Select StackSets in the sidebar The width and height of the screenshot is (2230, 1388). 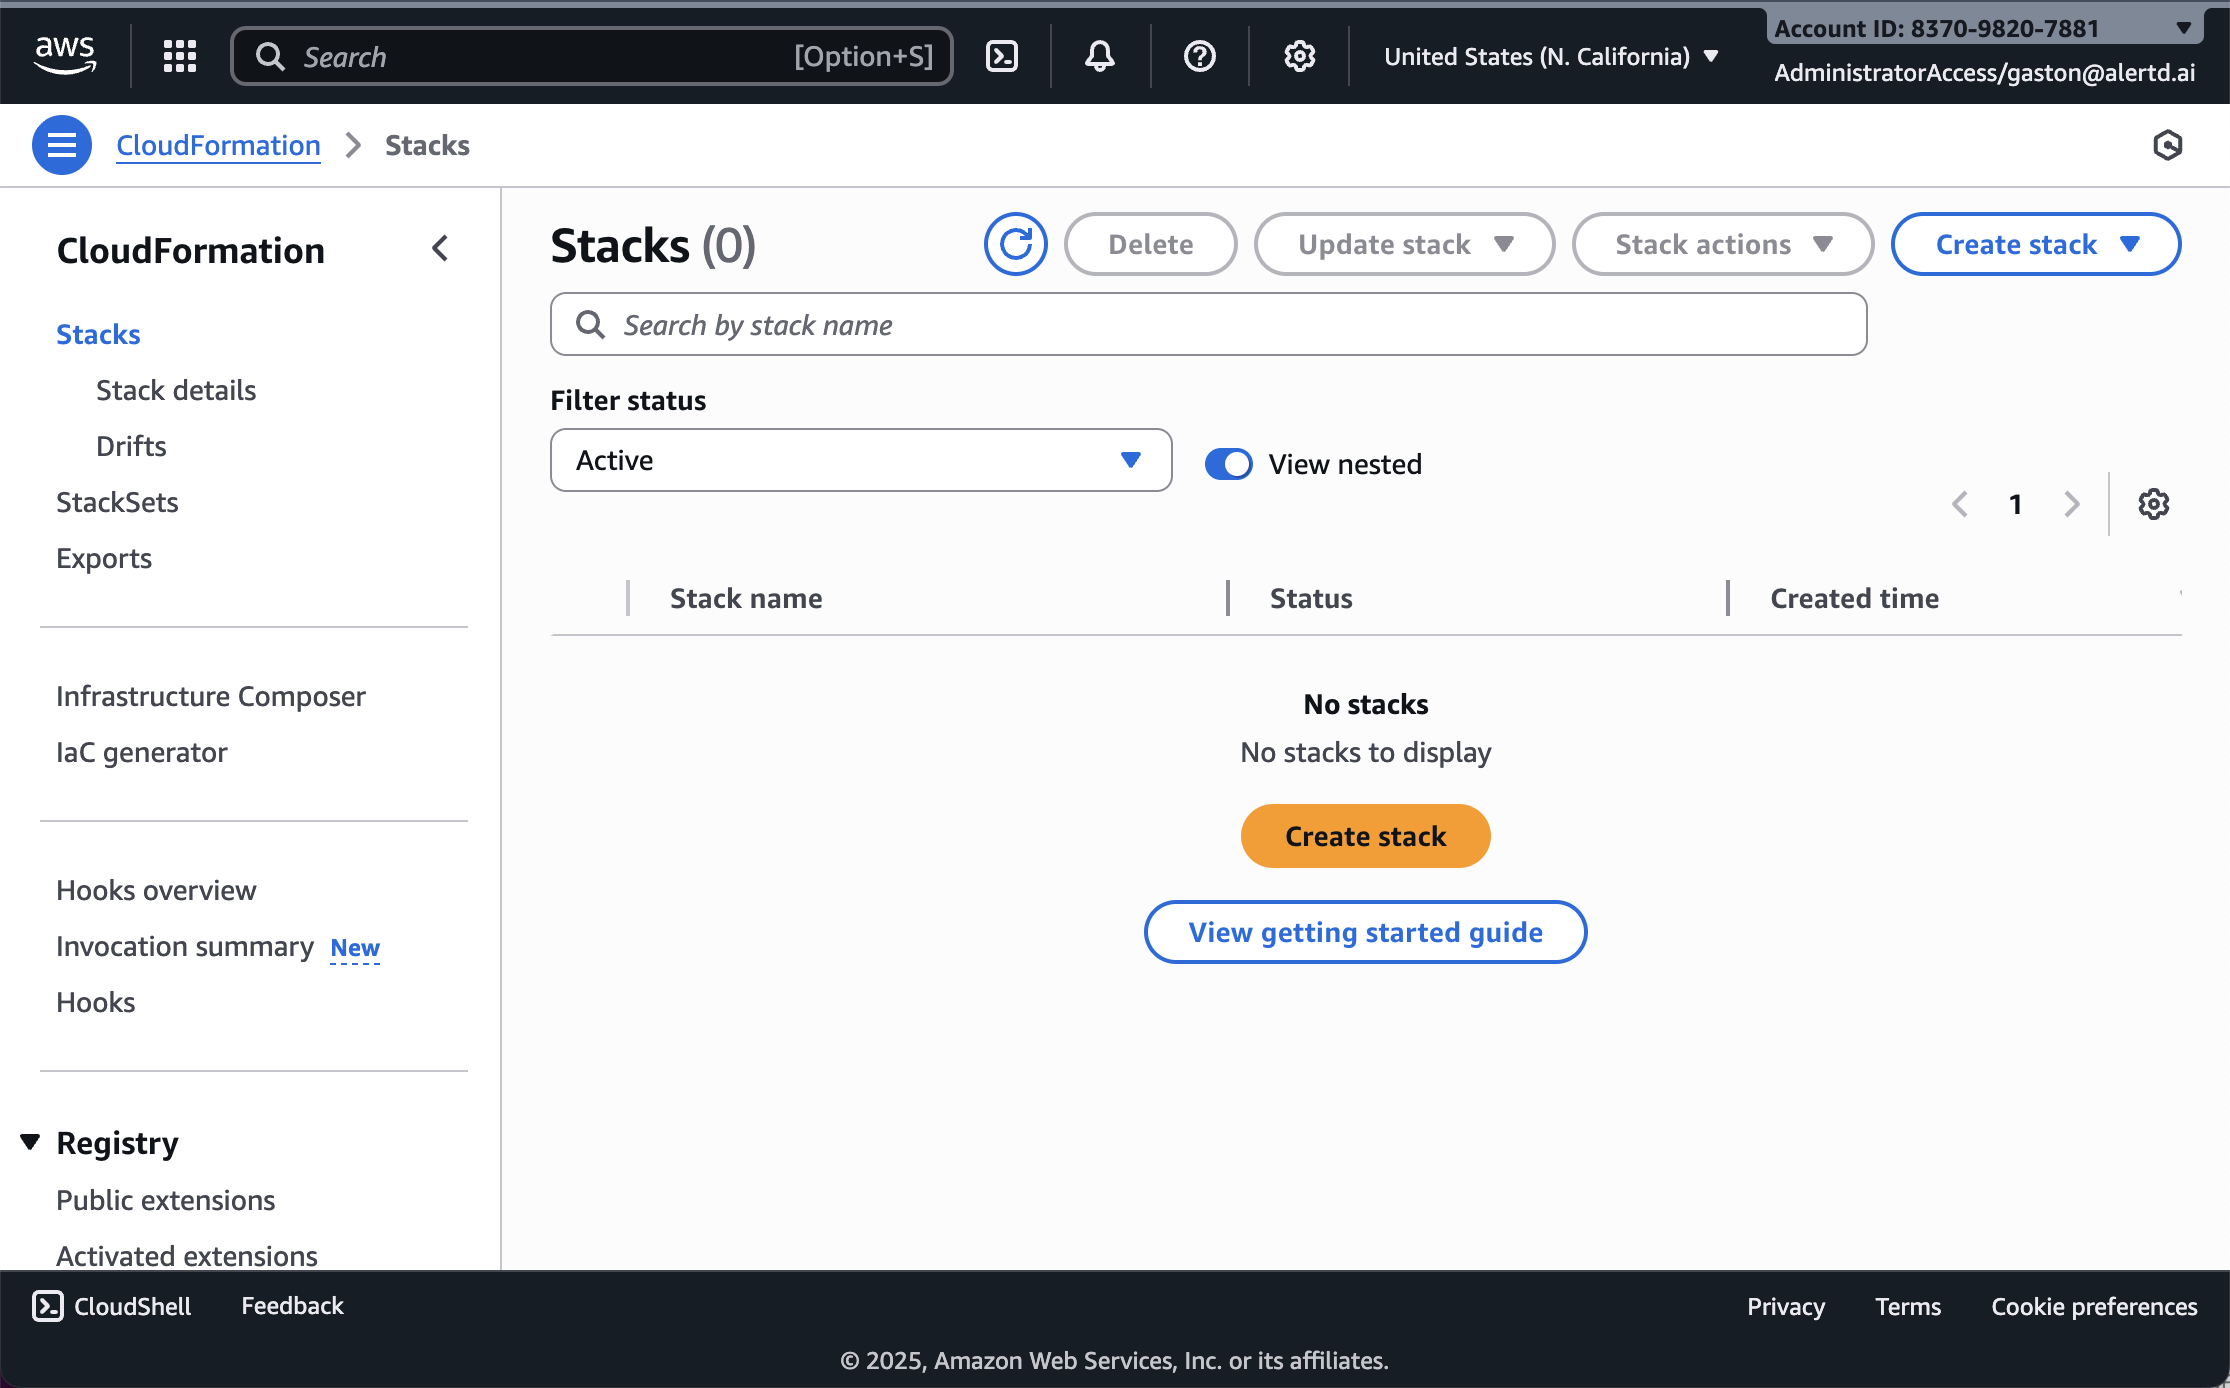tap(117, 502)
